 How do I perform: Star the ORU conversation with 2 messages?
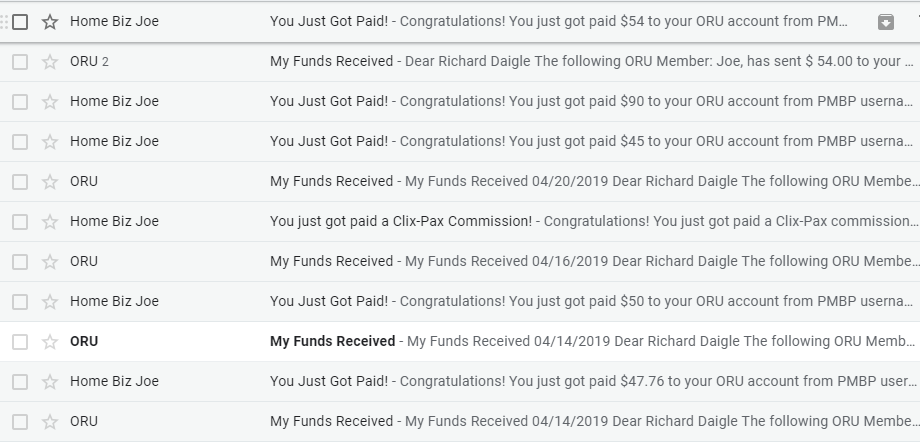50,62
